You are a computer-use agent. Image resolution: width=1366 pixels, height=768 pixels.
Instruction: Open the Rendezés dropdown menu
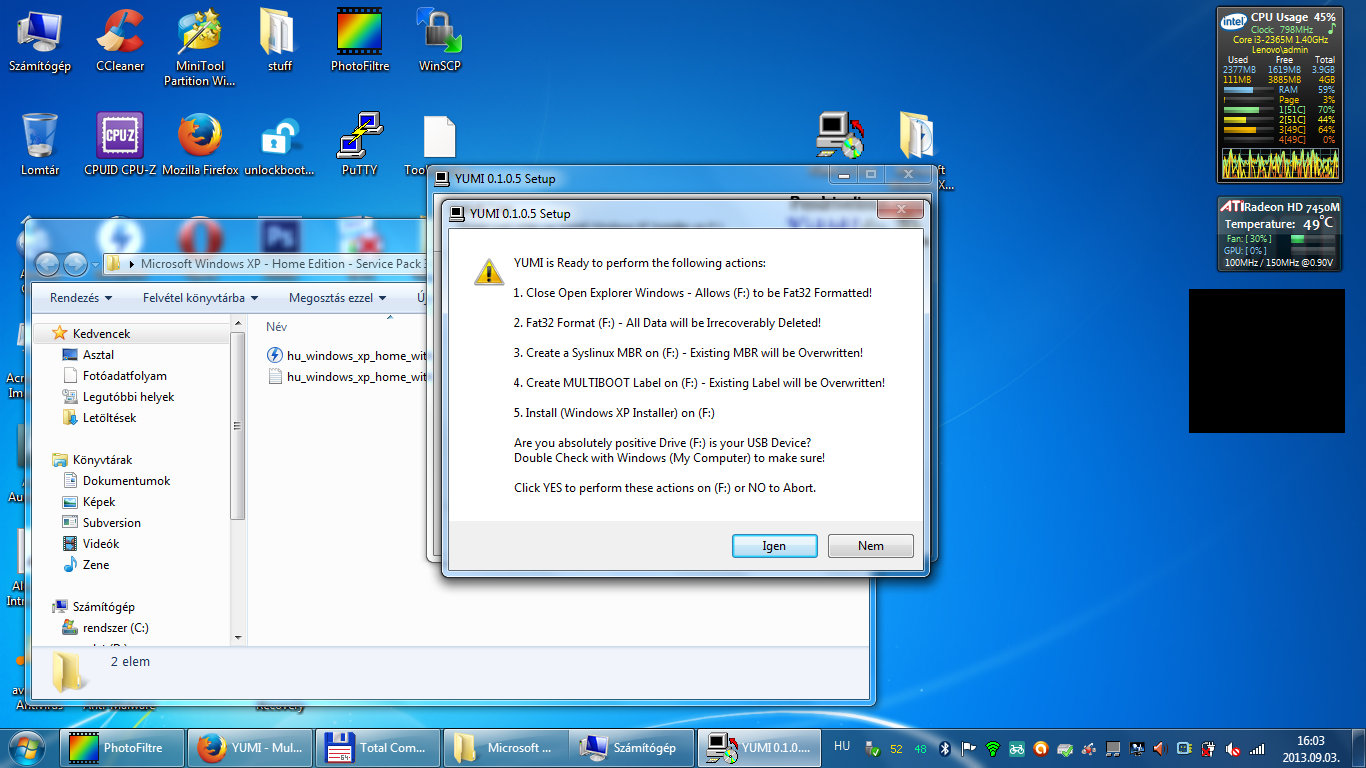[81, 298]
